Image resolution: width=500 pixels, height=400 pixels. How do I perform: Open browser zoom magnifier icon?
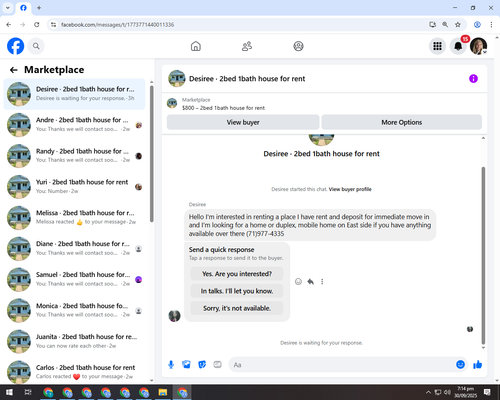coord(445,25)
